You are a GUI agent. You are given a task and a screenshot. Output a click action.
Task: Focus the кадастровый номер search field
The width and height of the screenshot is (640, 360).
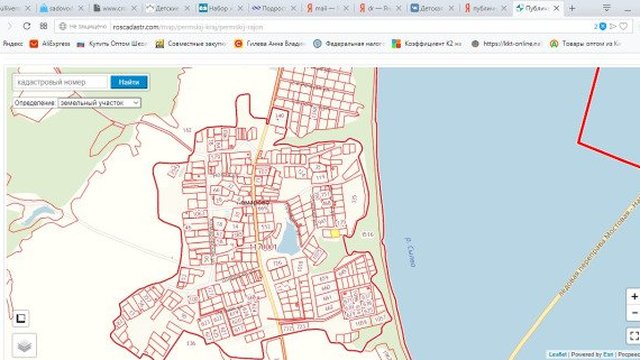coord(60,82)
